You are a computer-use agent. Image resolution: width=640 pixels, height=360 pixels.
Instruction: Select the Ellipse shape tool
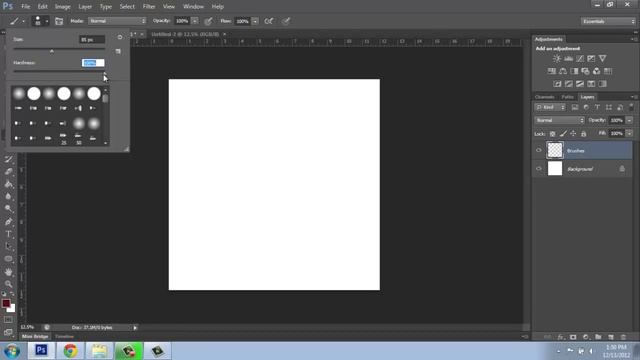[8, 259]
